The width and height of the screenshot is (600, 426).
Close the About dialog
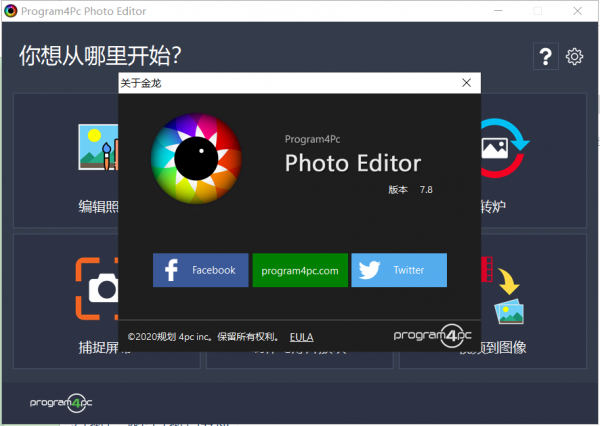click(x=466, y=83)
